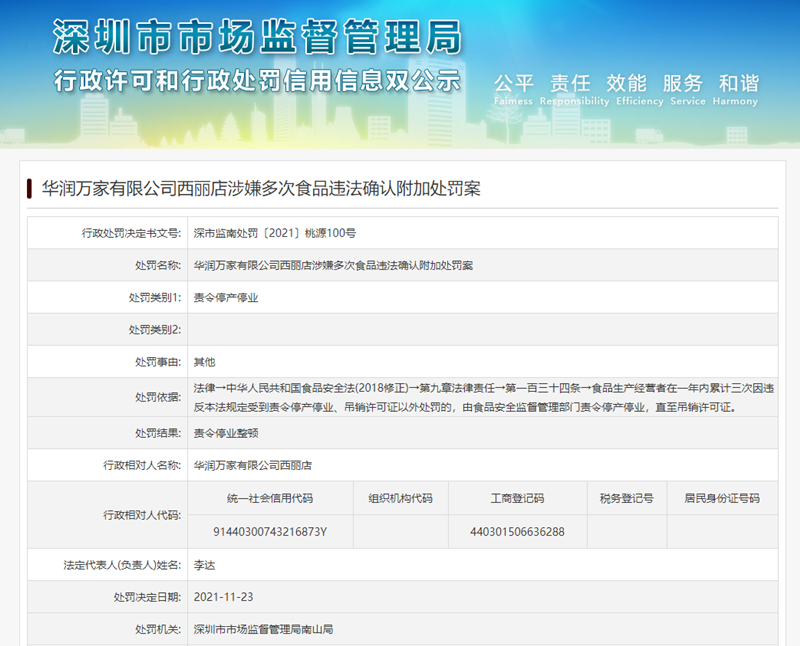Click the page heading 华润万家有限公司西丽店涉嫌多次食品违法确认附加处罚案

[261, 189]
